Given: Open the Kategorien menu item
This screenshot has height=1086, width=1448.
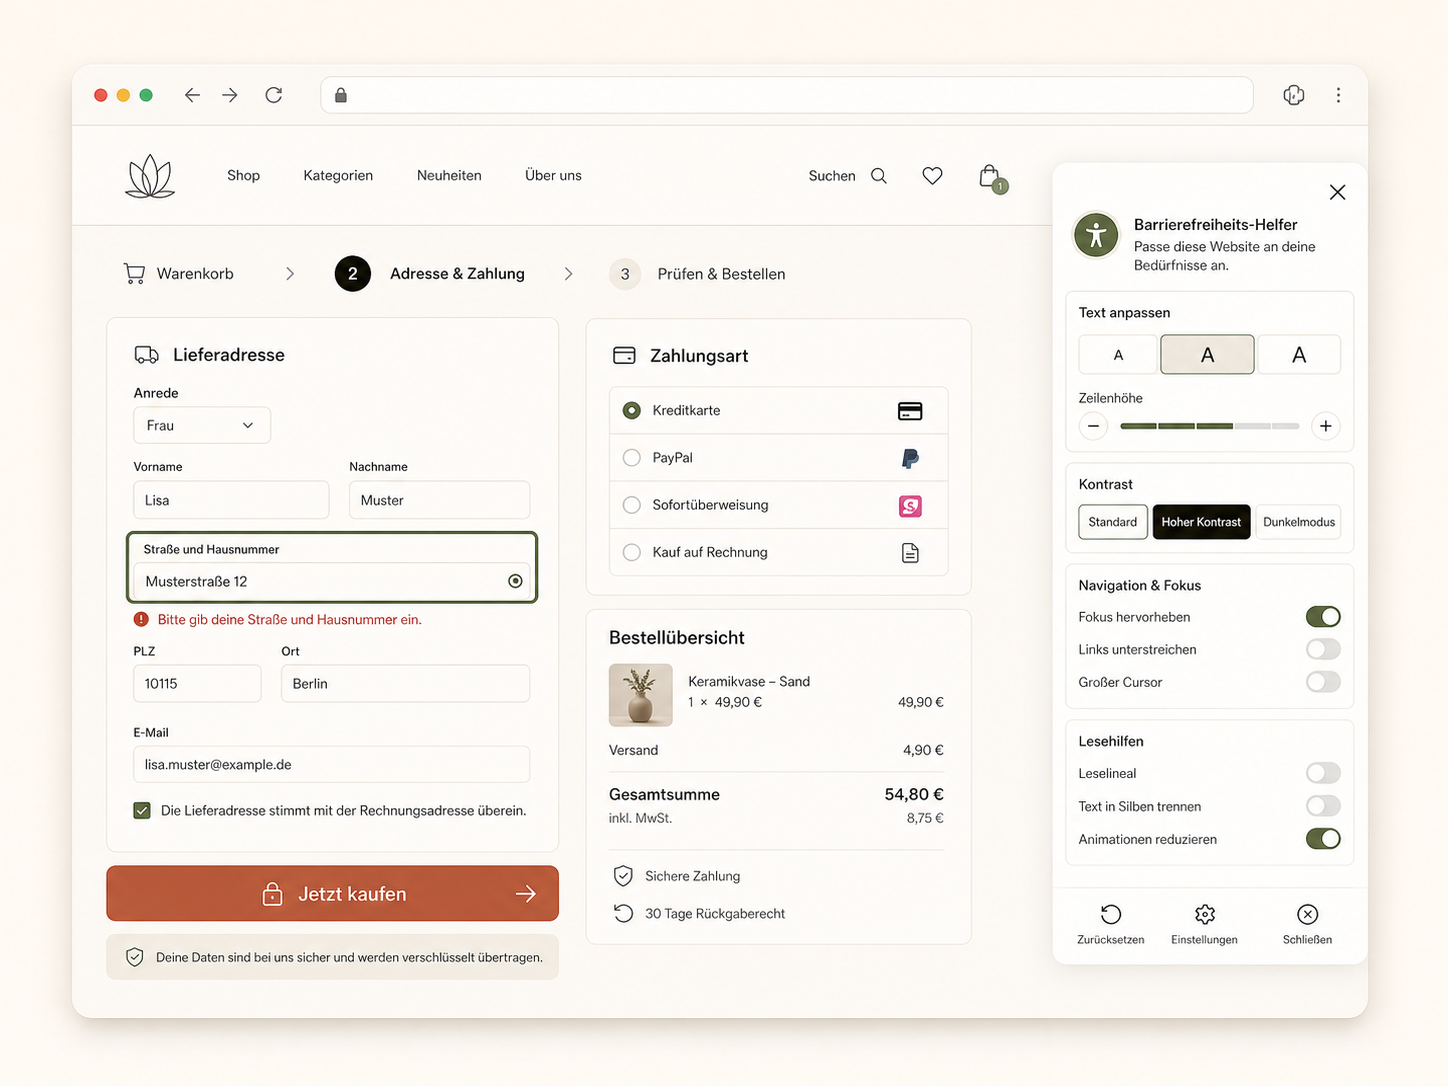Looking at the screenshot, I should tap(338, 176).
